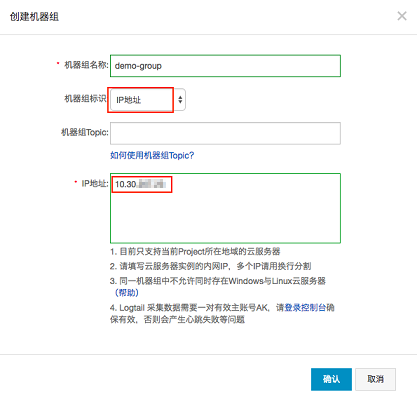Screen dimensions: 417x404
Task: Open the 如何使用机器组Topic? help link
Action: tap(152, 155)
